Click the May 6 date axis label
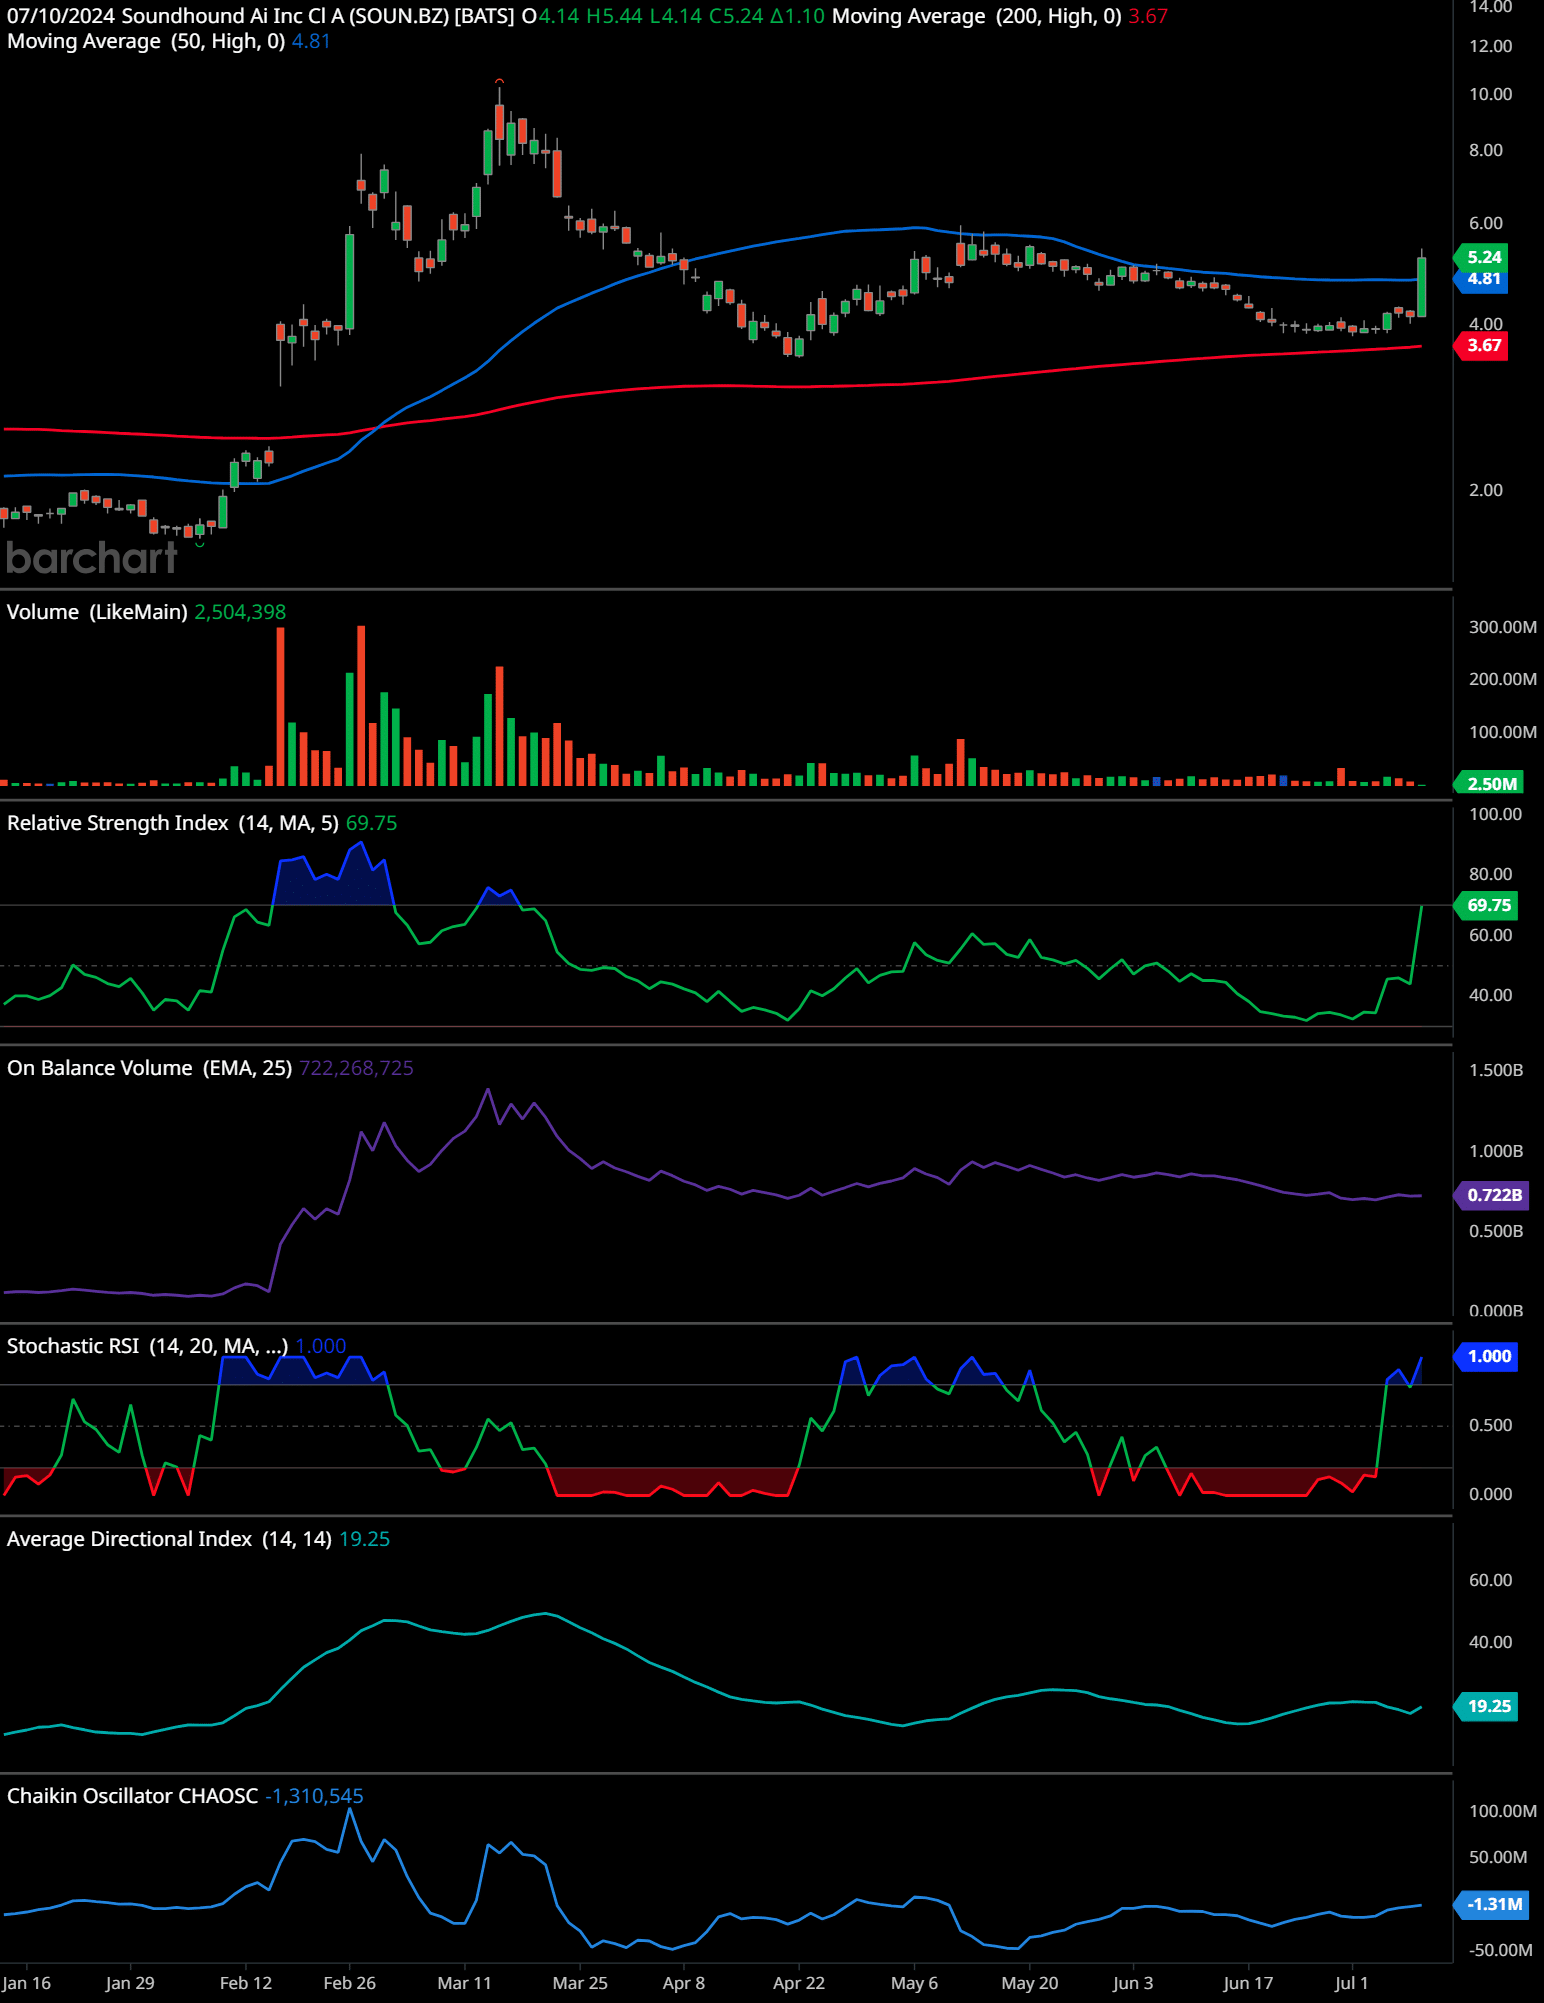 coord(915,1983)
